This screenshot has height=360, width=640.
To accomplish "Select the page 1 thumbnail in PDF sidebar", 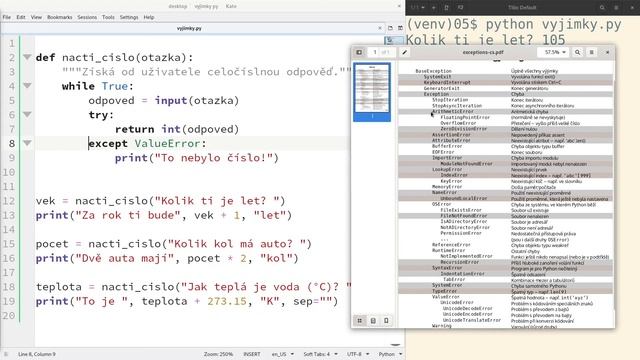I will pyautogui.click(x=372, y=92).
